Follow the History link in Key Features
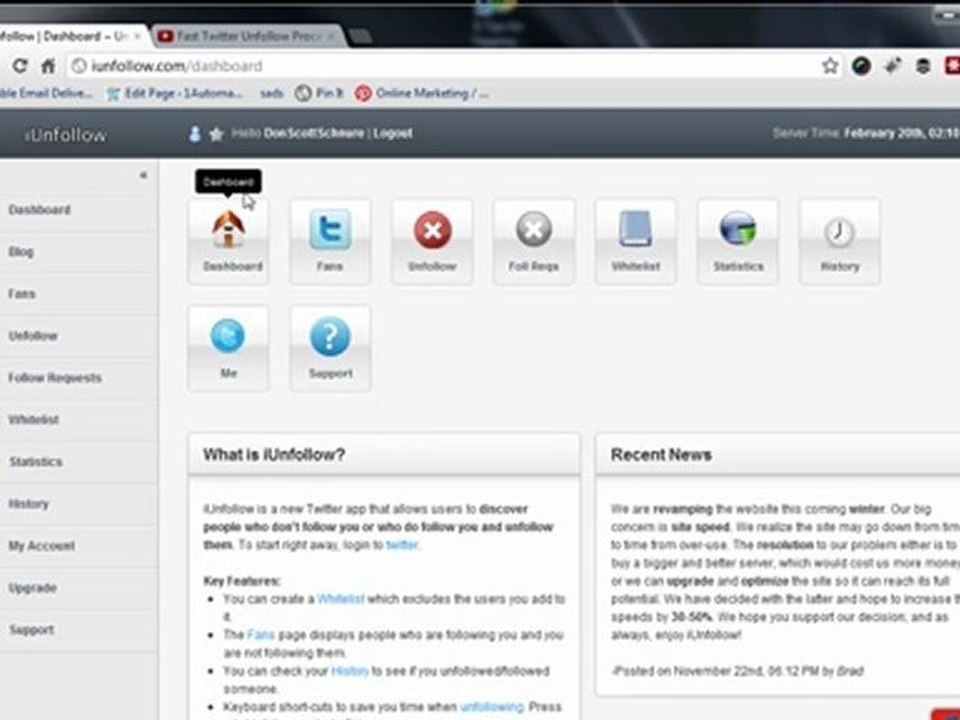 click(x=350, y=671)
